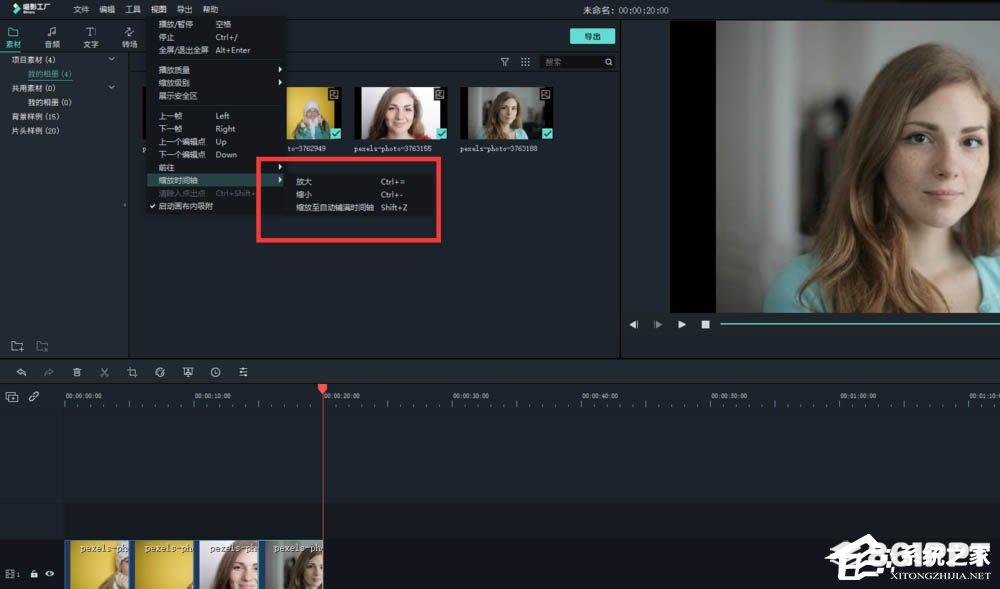Open the 编辑 menu
The width and height of the screenshot is (1000, 589).
[107, 10]
